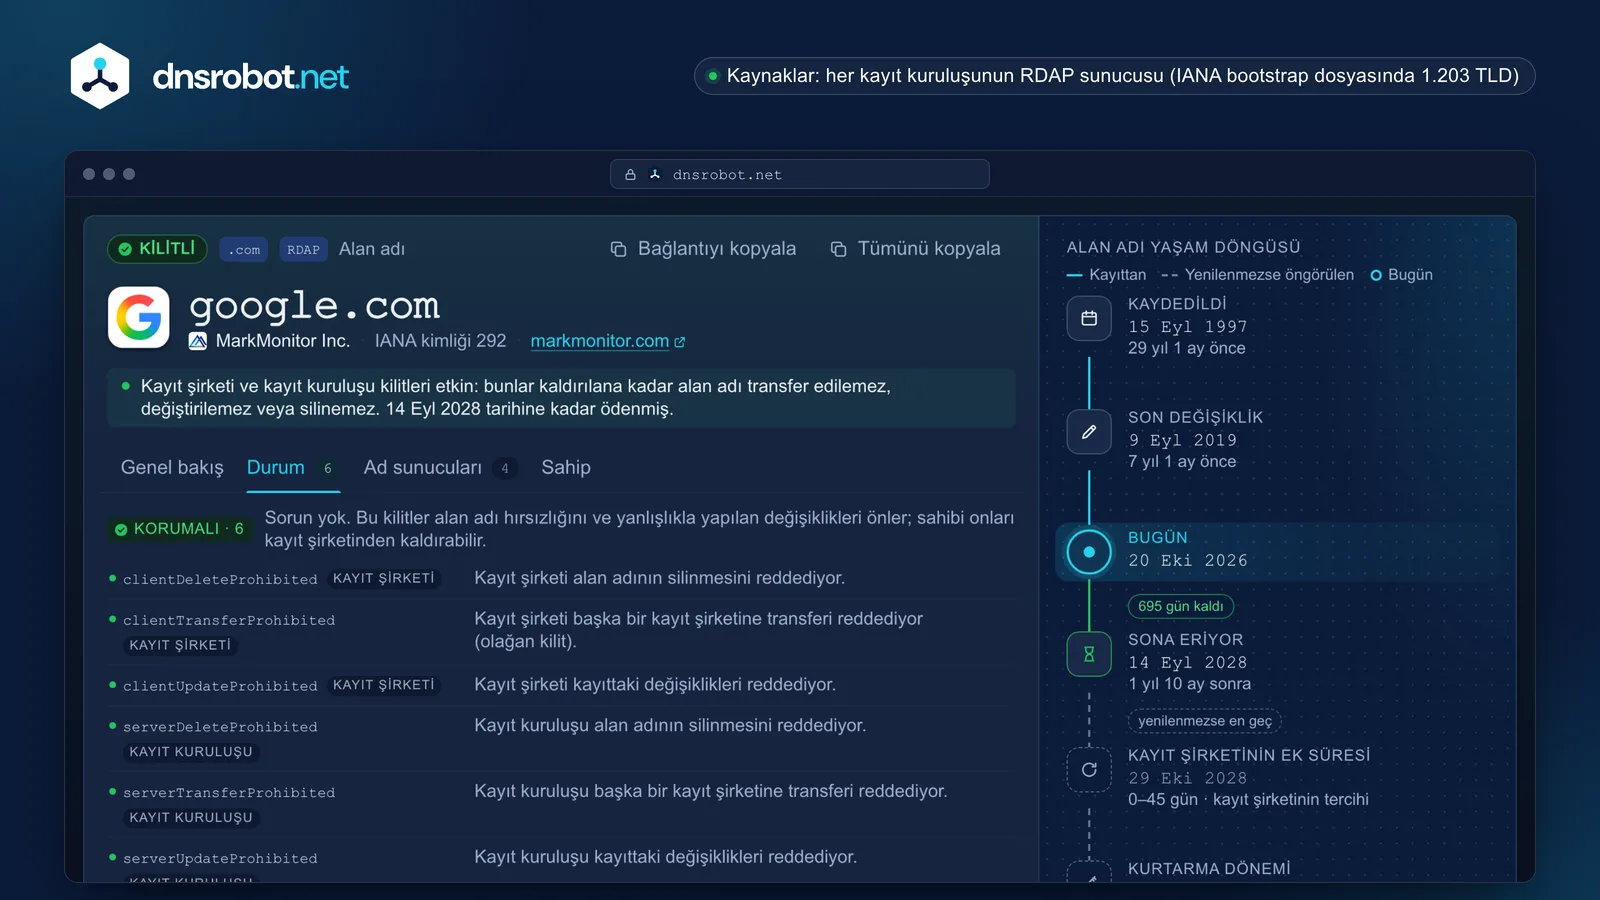Click the browser address bar field
The height and width of the screenshot is (900, 1600).
click(x=800, y=174)
